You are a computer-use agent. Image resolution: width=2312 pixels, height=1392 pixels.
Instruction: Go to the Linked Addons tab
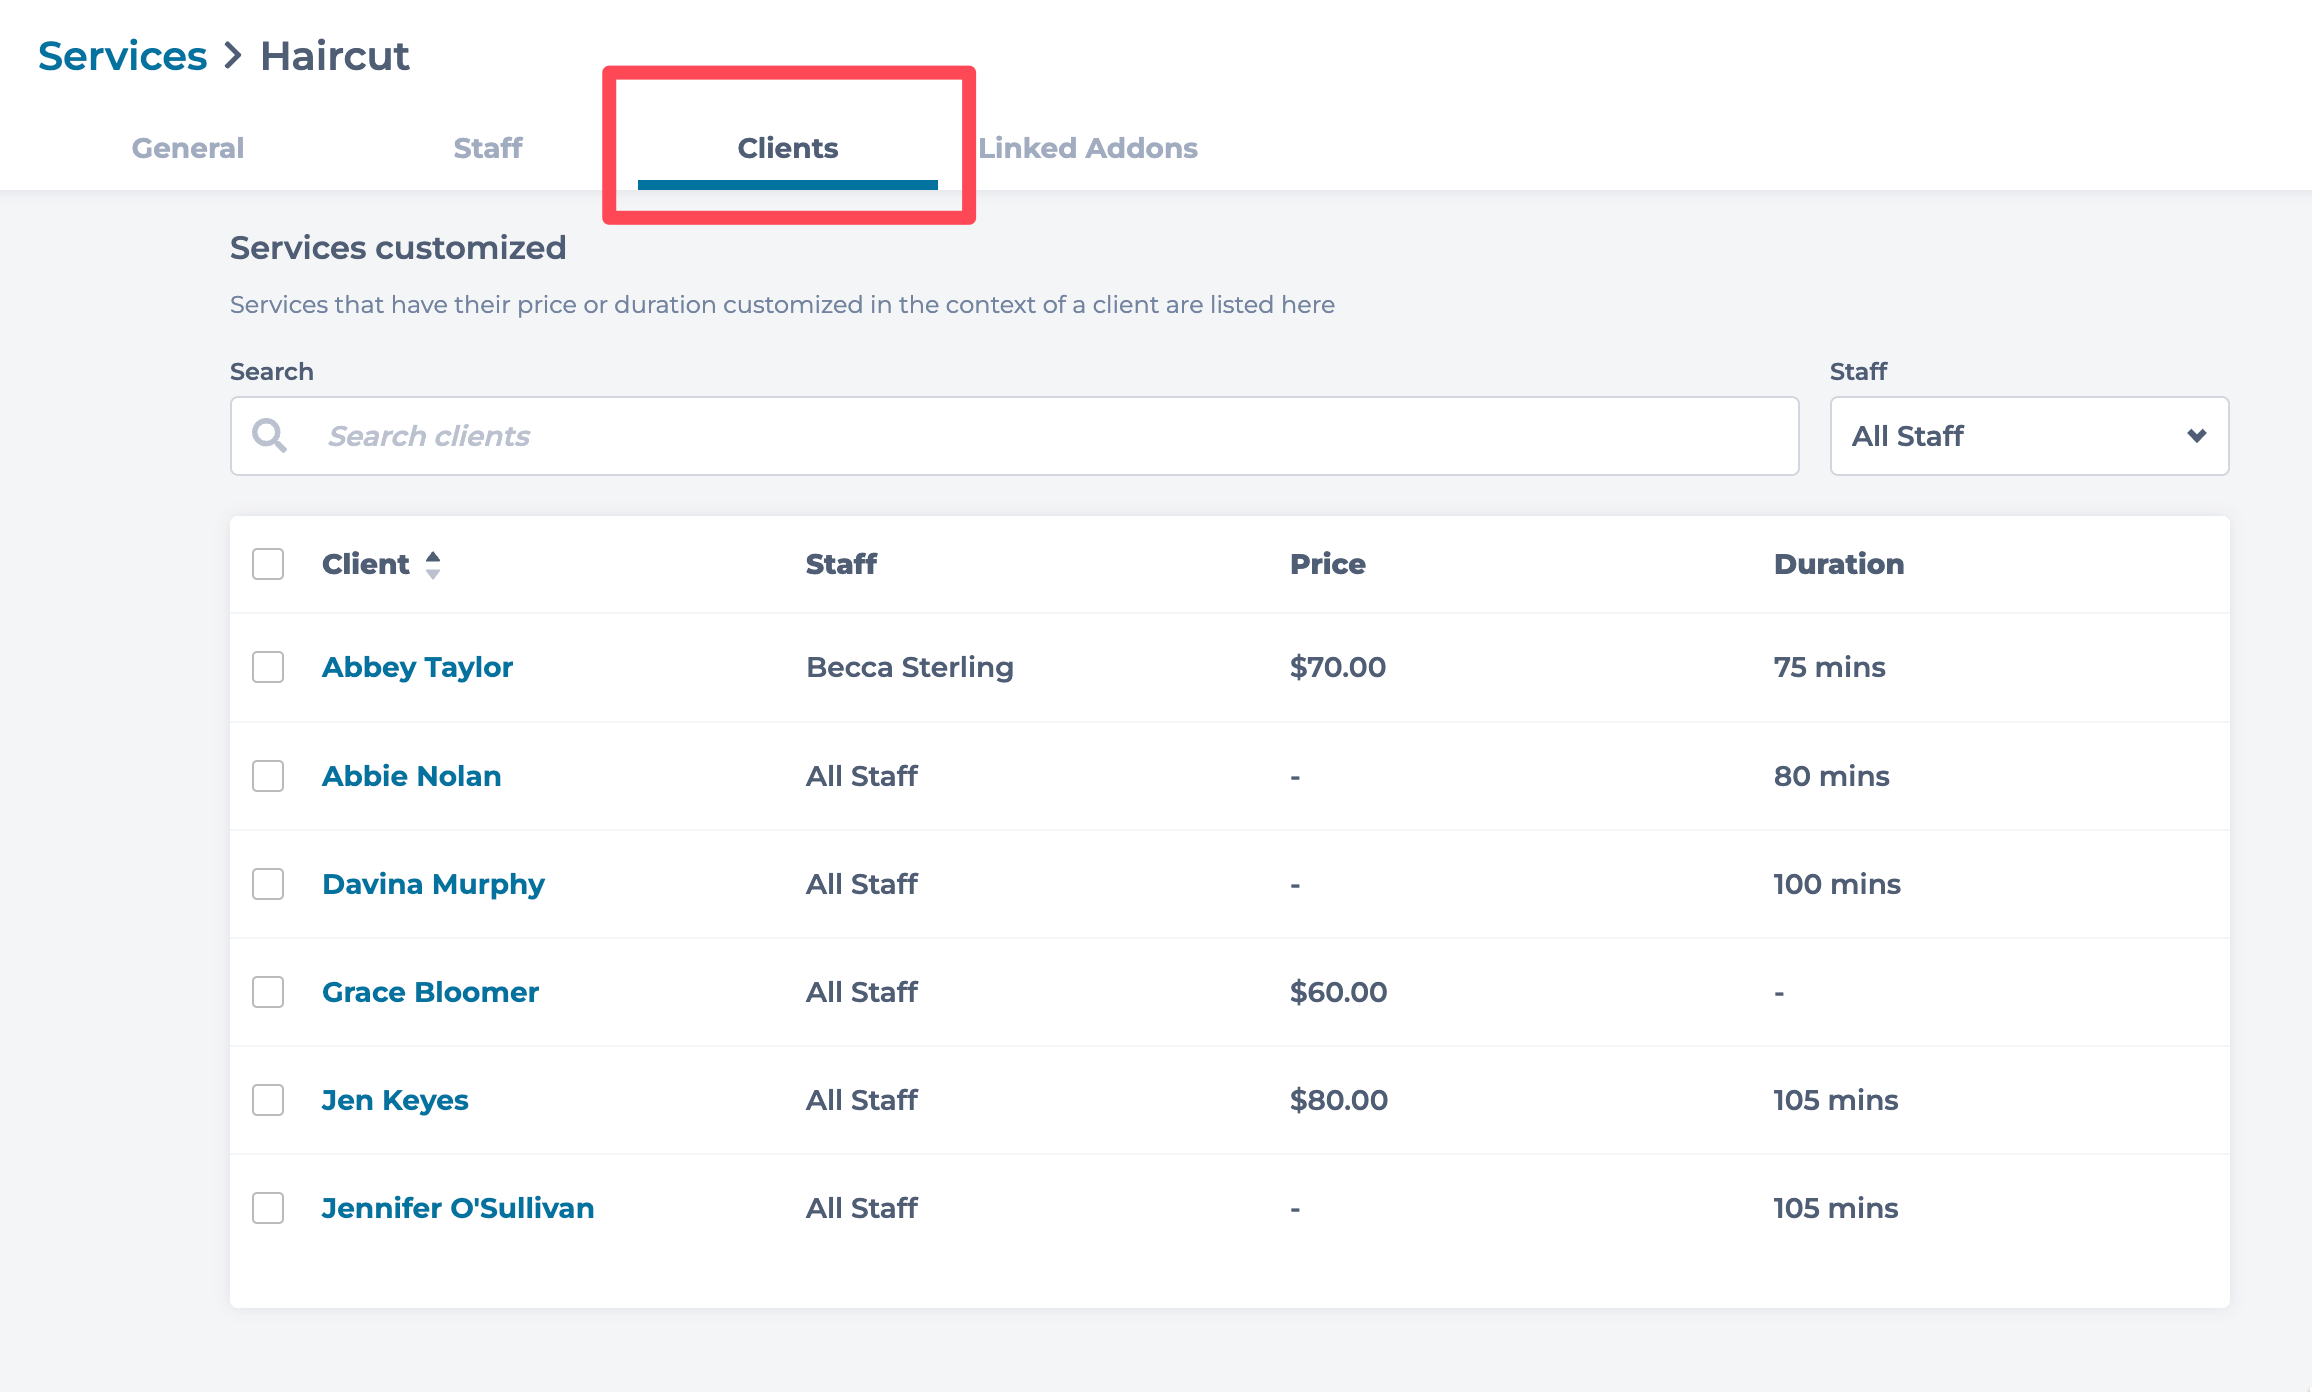pyautogui.click(x=1088, y=148)
